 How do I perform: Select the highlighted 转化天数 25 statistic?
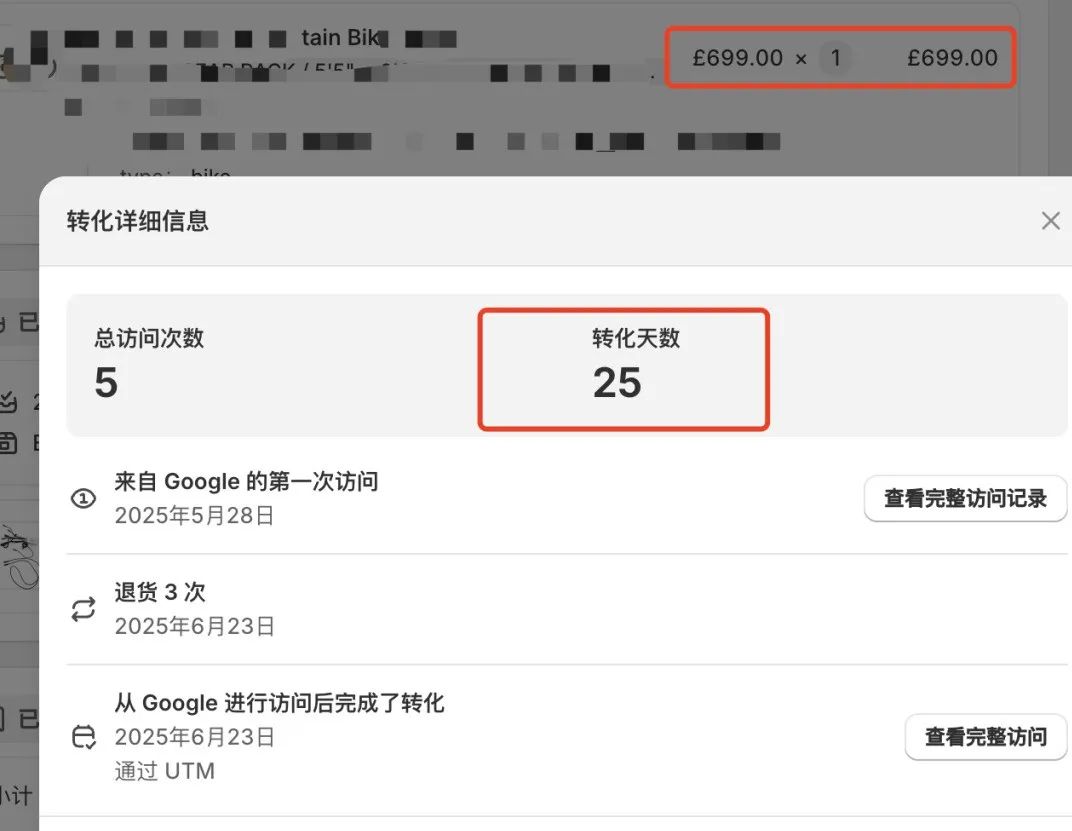click(623, 368)
